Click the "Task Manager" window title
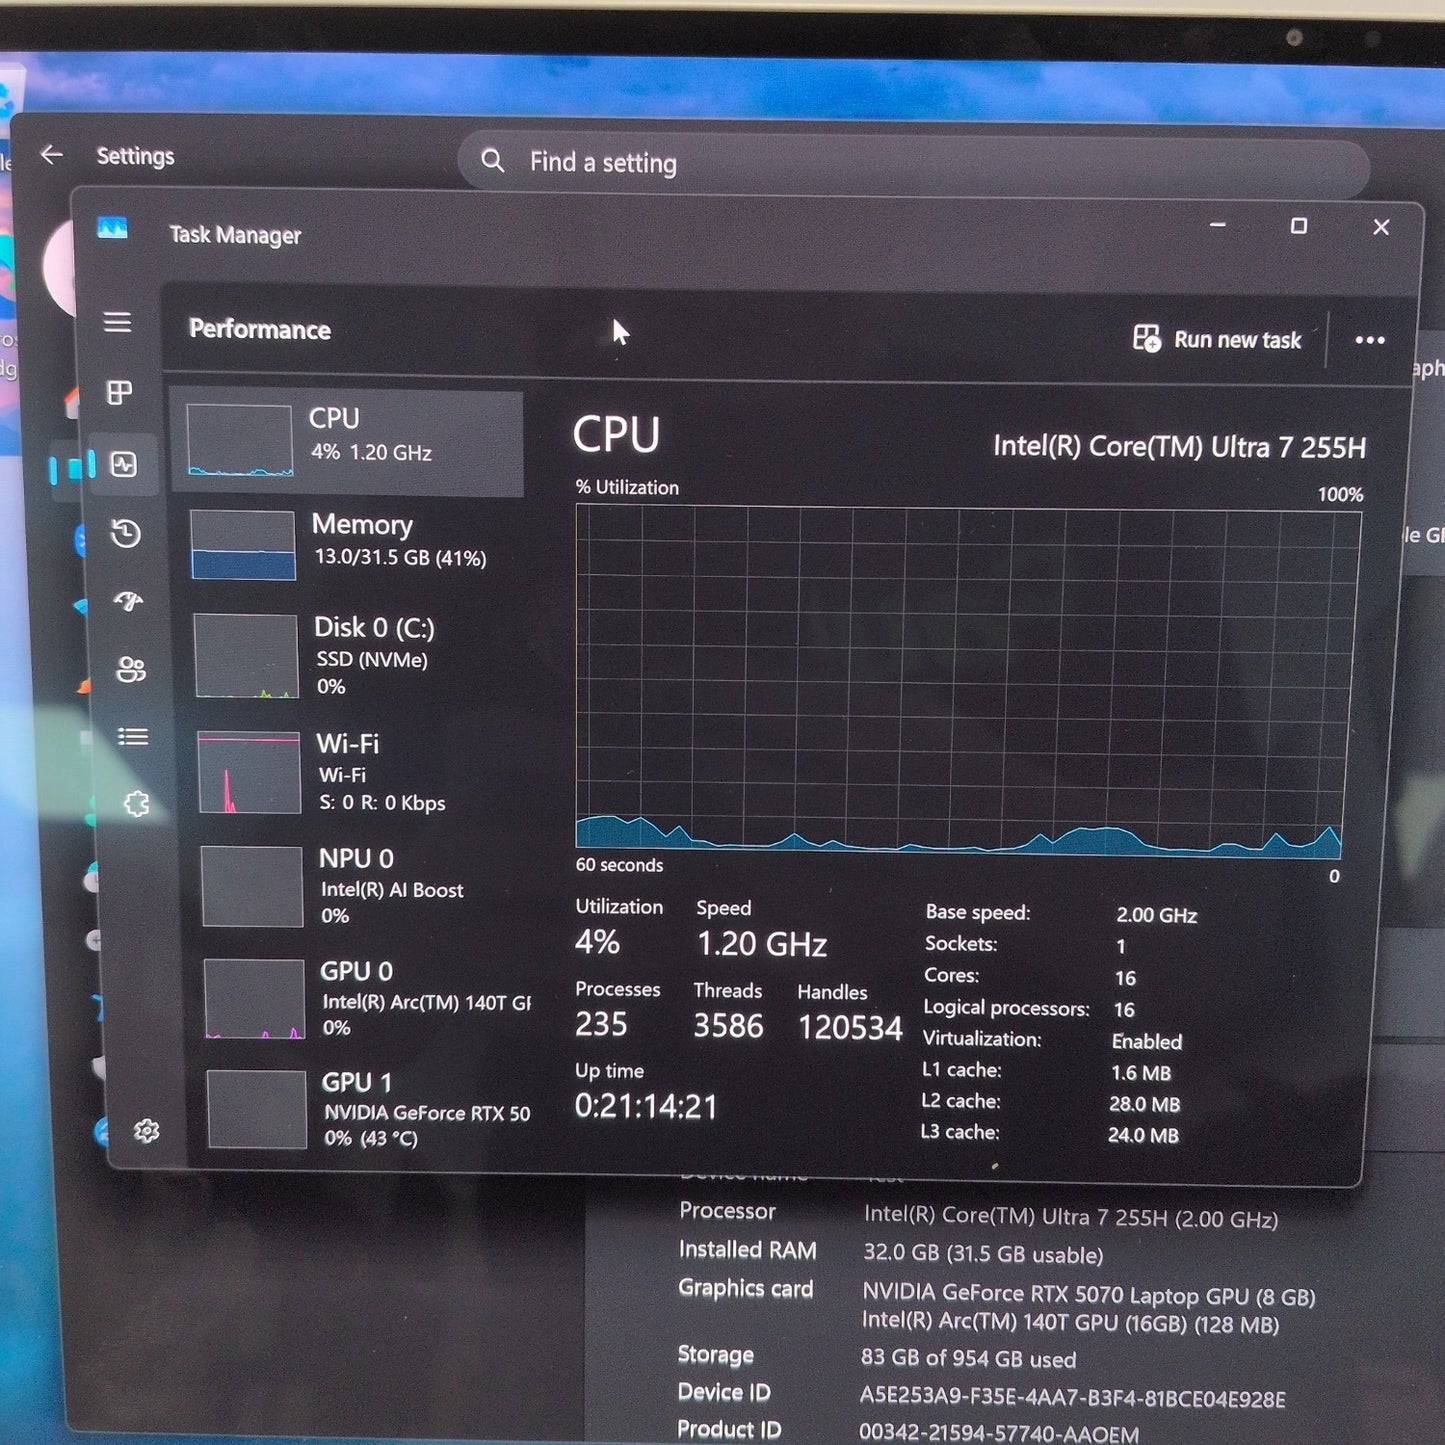The width and height of the screenshot is (1445, 1445). point(235,235)
